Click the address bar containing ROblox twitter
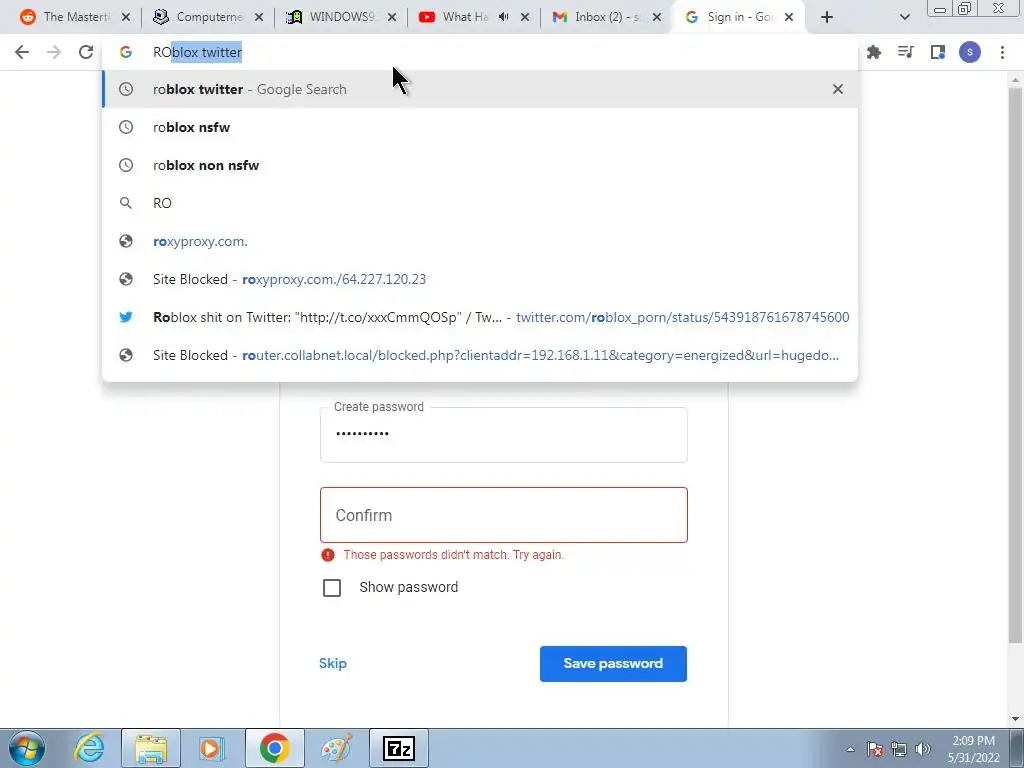The width and height of the screenshot is (1024, 768). pos(480,52)
